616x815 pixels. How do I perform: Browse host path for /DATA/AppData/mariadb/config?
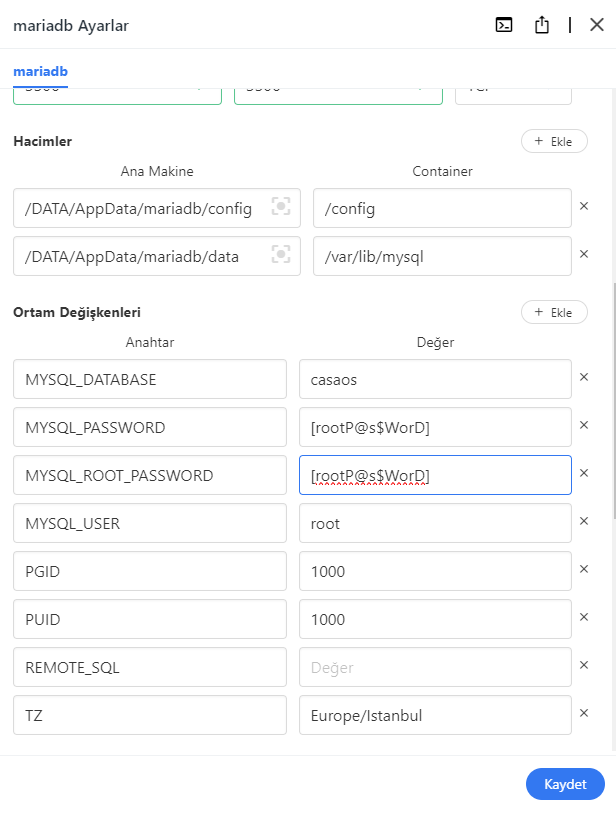(x=281, y=206)
